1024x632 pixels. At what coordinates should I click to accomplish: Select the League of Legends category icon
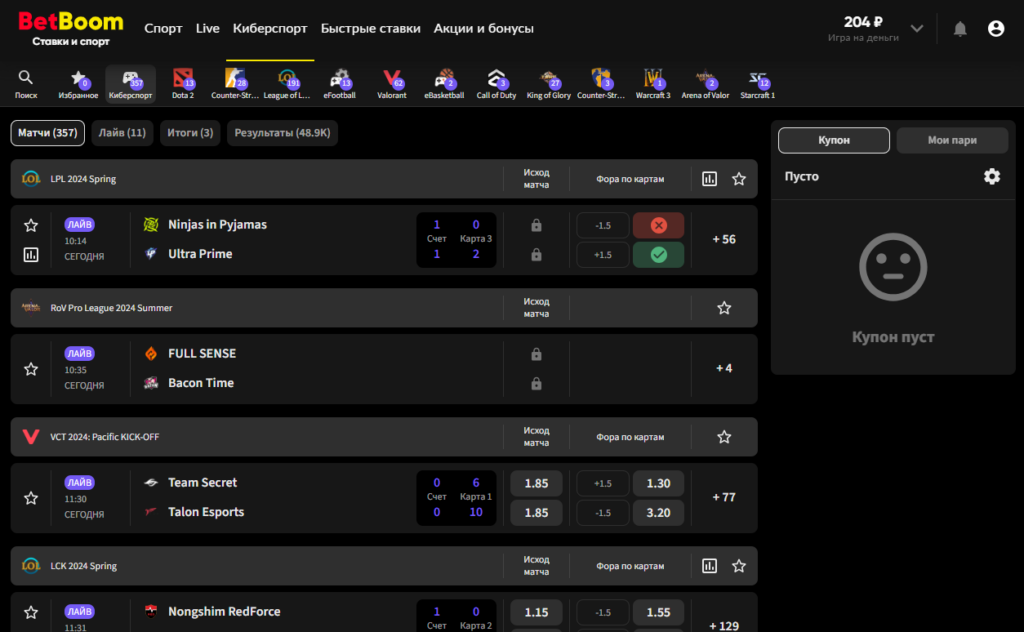[x=287, y=84]
